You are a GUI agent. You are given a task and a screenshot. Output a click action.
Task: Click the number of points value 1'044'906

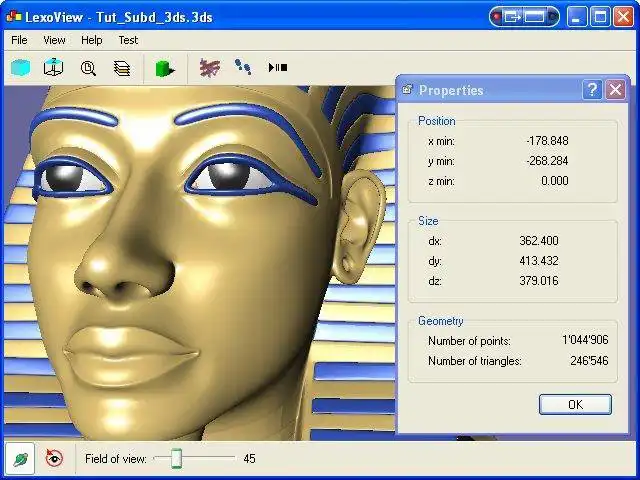585,340
